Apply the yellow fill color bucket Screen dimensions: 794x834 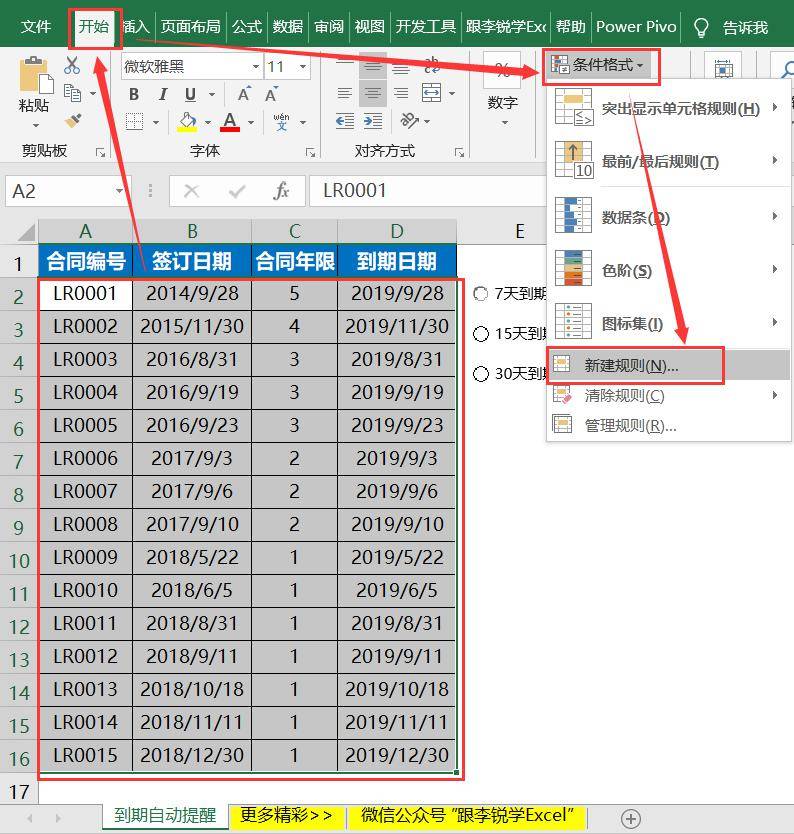(x=187, y=122)
